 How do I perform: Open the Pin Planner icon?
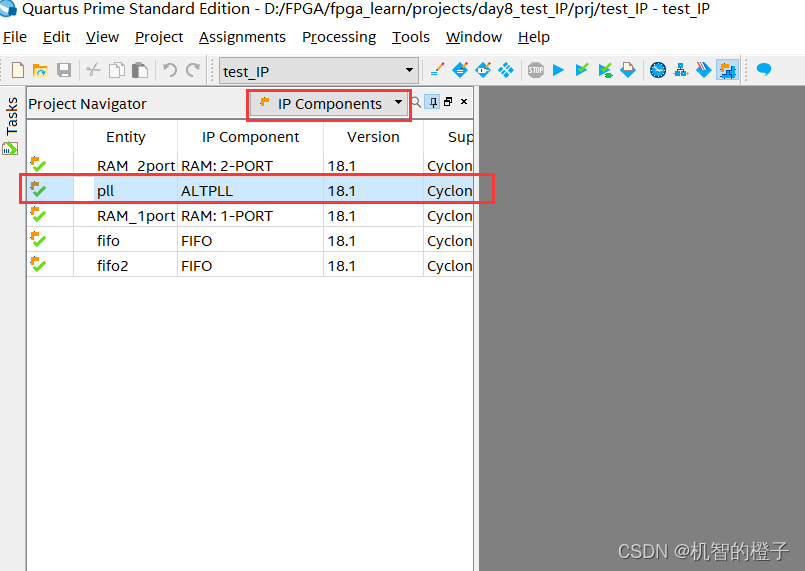tap(460, 70)
